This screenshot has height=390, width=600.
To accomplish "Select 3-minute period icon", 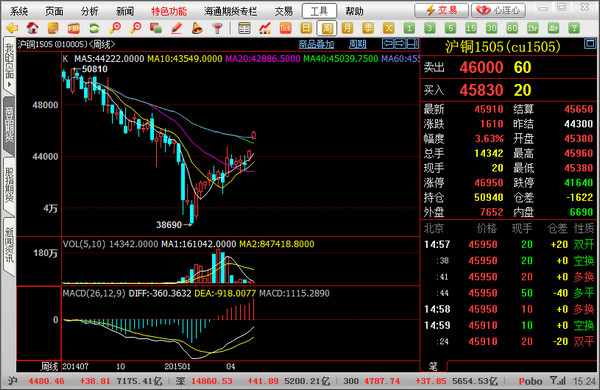I will coord(430,28).
